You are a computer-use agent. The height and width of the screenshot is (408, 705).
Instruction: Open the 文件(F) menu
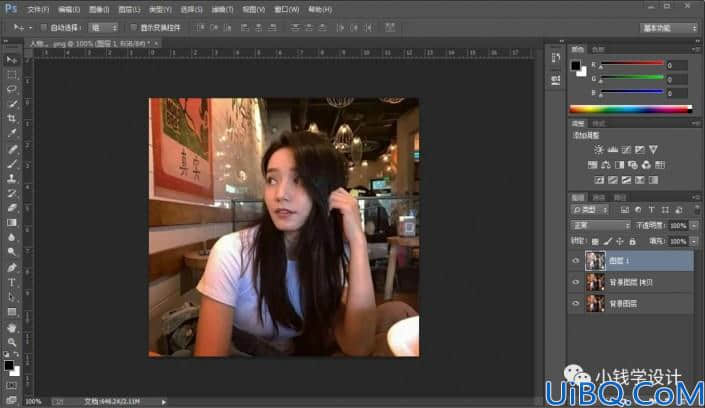(x=38, y=9)
